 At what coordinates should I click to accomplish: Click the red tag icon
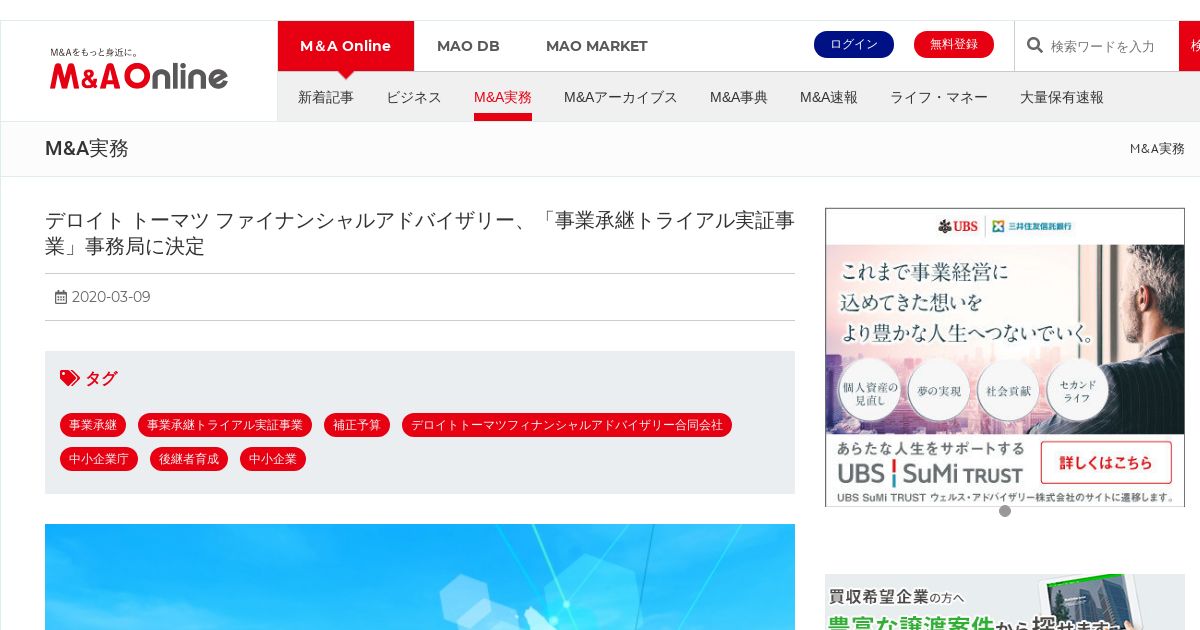pos(69,378)
